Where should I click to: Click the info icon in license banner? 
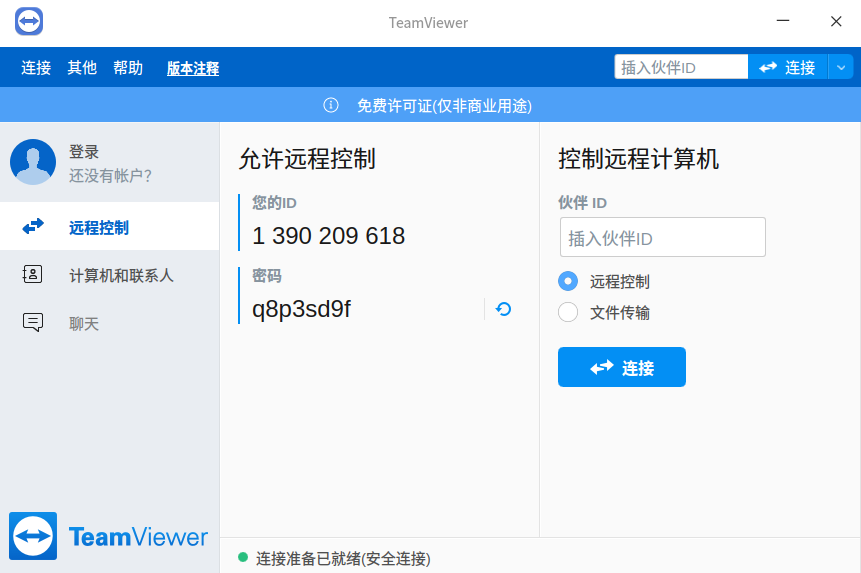coord(331,105)
